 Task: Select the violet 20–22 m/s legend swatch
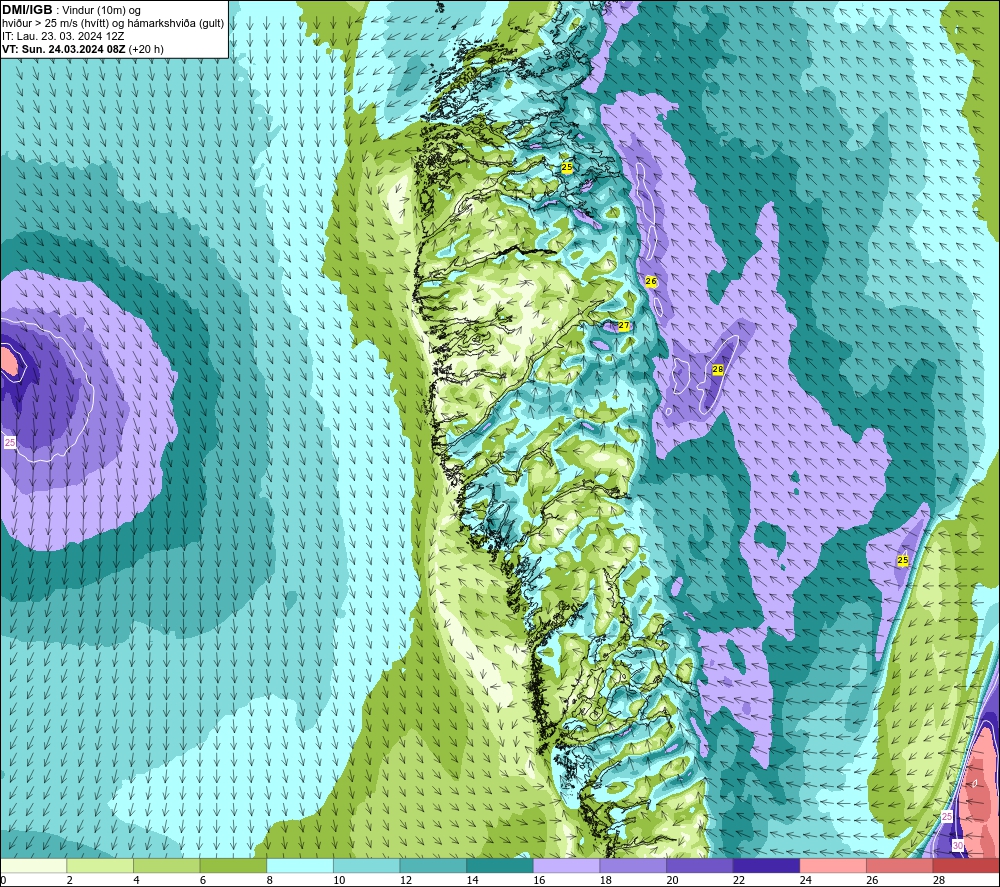700,865
